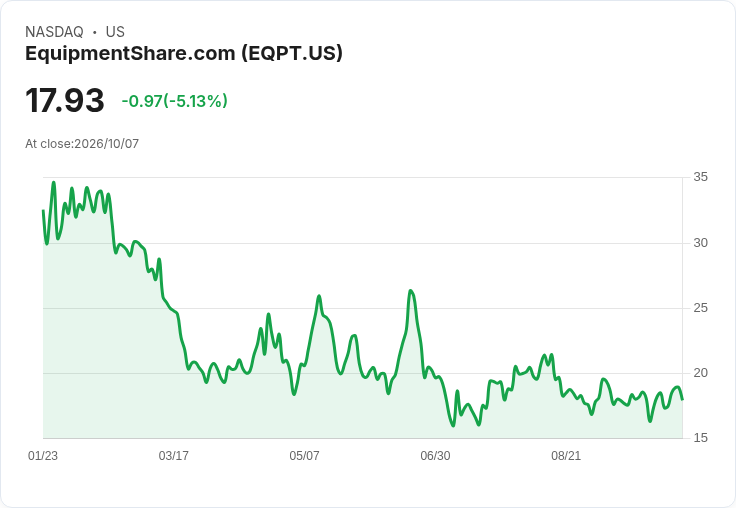Click the 15 price axis label

[700, 438]
